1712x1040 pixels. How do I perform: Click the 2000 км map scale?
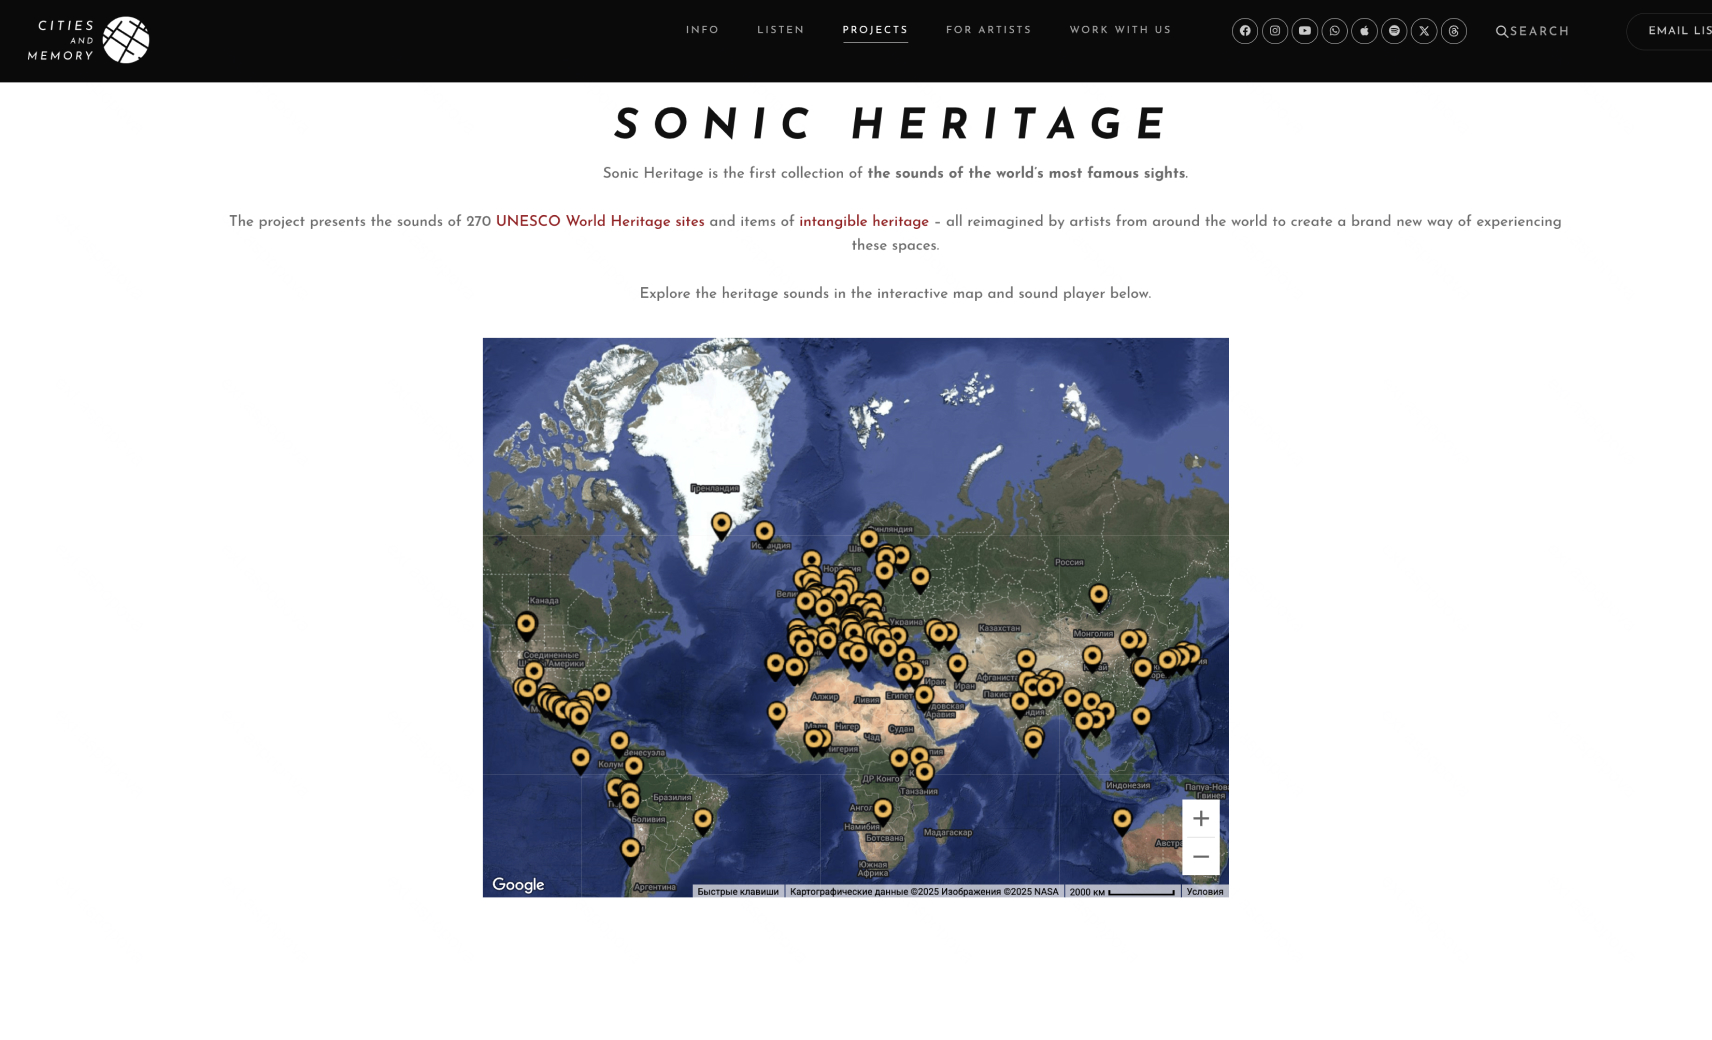click(1122, 891)
